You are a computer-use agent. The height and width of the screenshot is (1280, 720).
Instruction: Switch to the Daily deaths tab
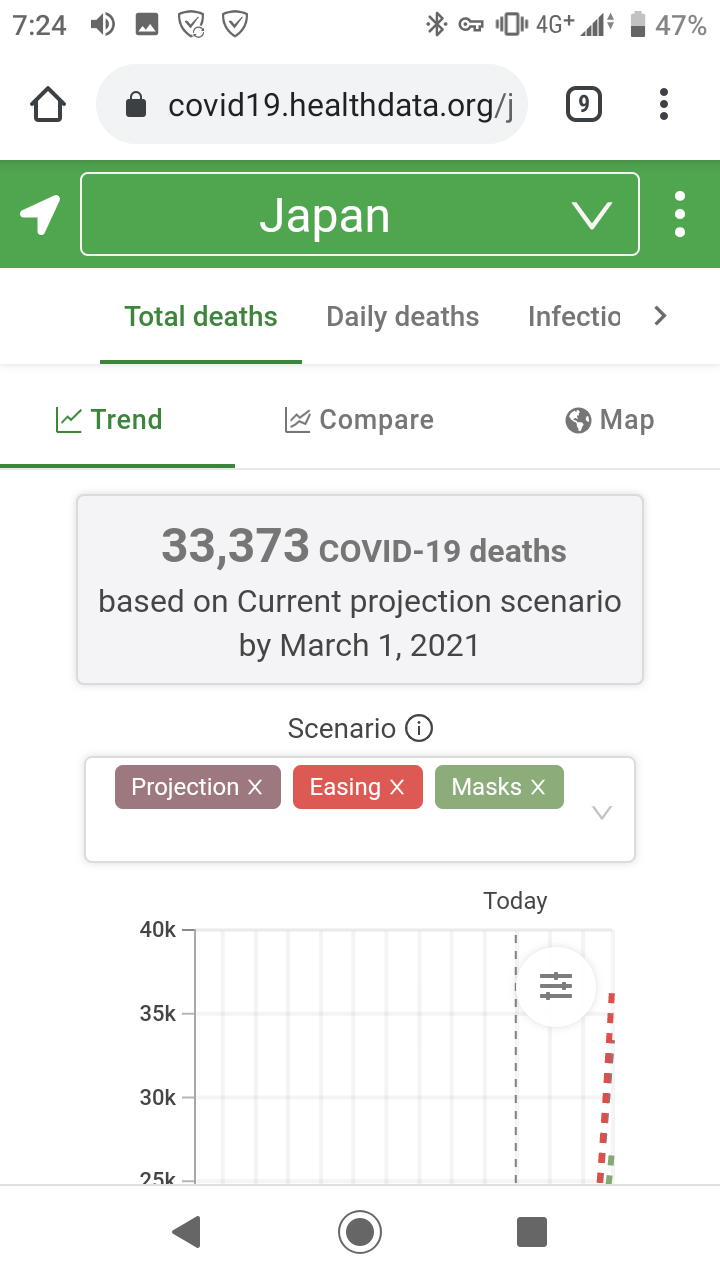pos(402,317)
